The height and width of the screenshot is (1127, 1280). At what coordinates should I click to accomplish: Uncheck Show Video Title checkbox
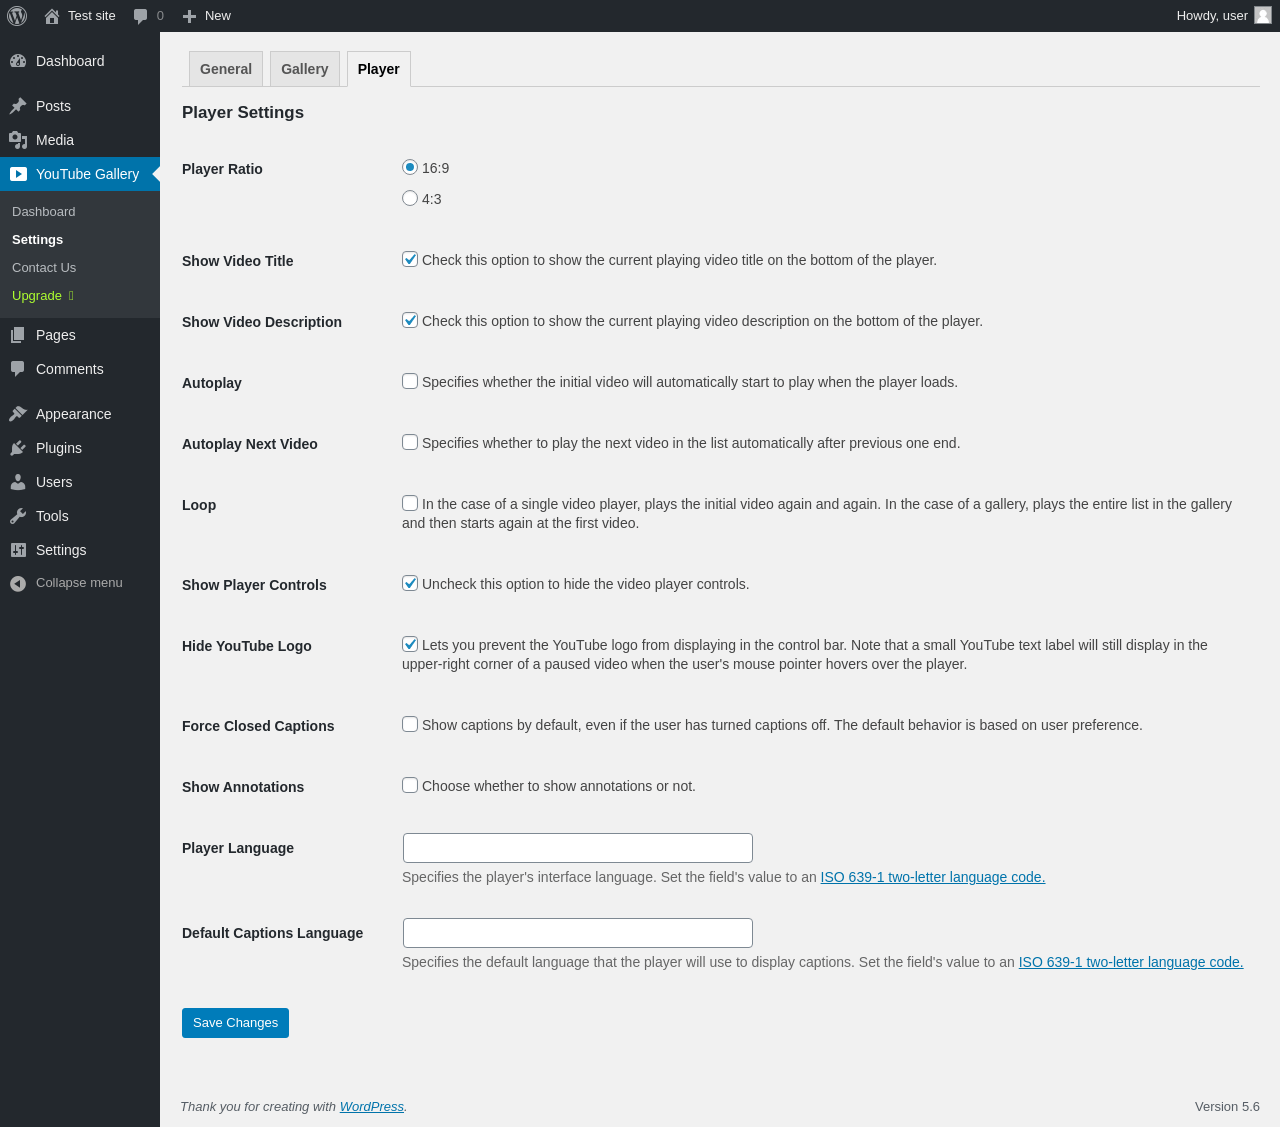pyautogui.click(x=410, y=259)
